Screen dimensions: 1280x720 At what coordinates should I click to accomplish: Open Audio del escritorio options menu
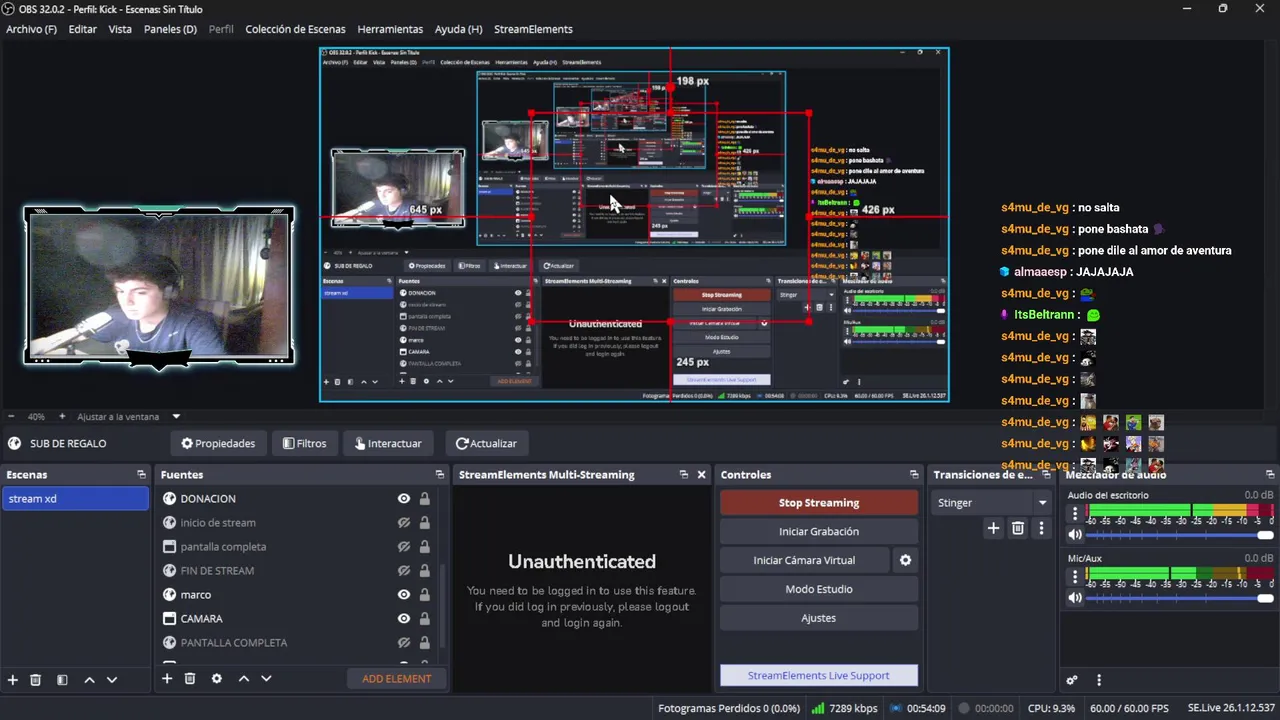point(1075,514)
